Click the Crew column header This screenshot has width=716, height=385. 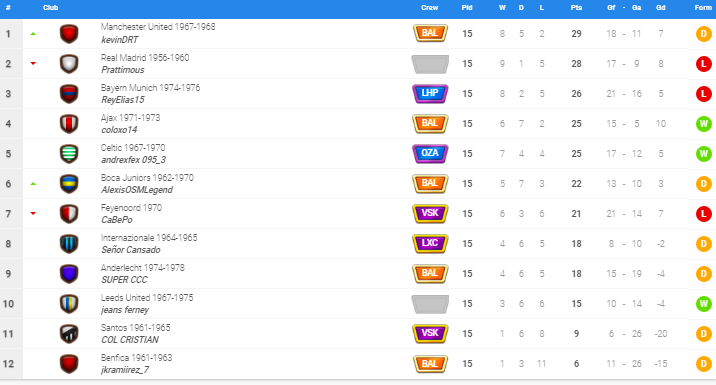(x=429, y=8)
